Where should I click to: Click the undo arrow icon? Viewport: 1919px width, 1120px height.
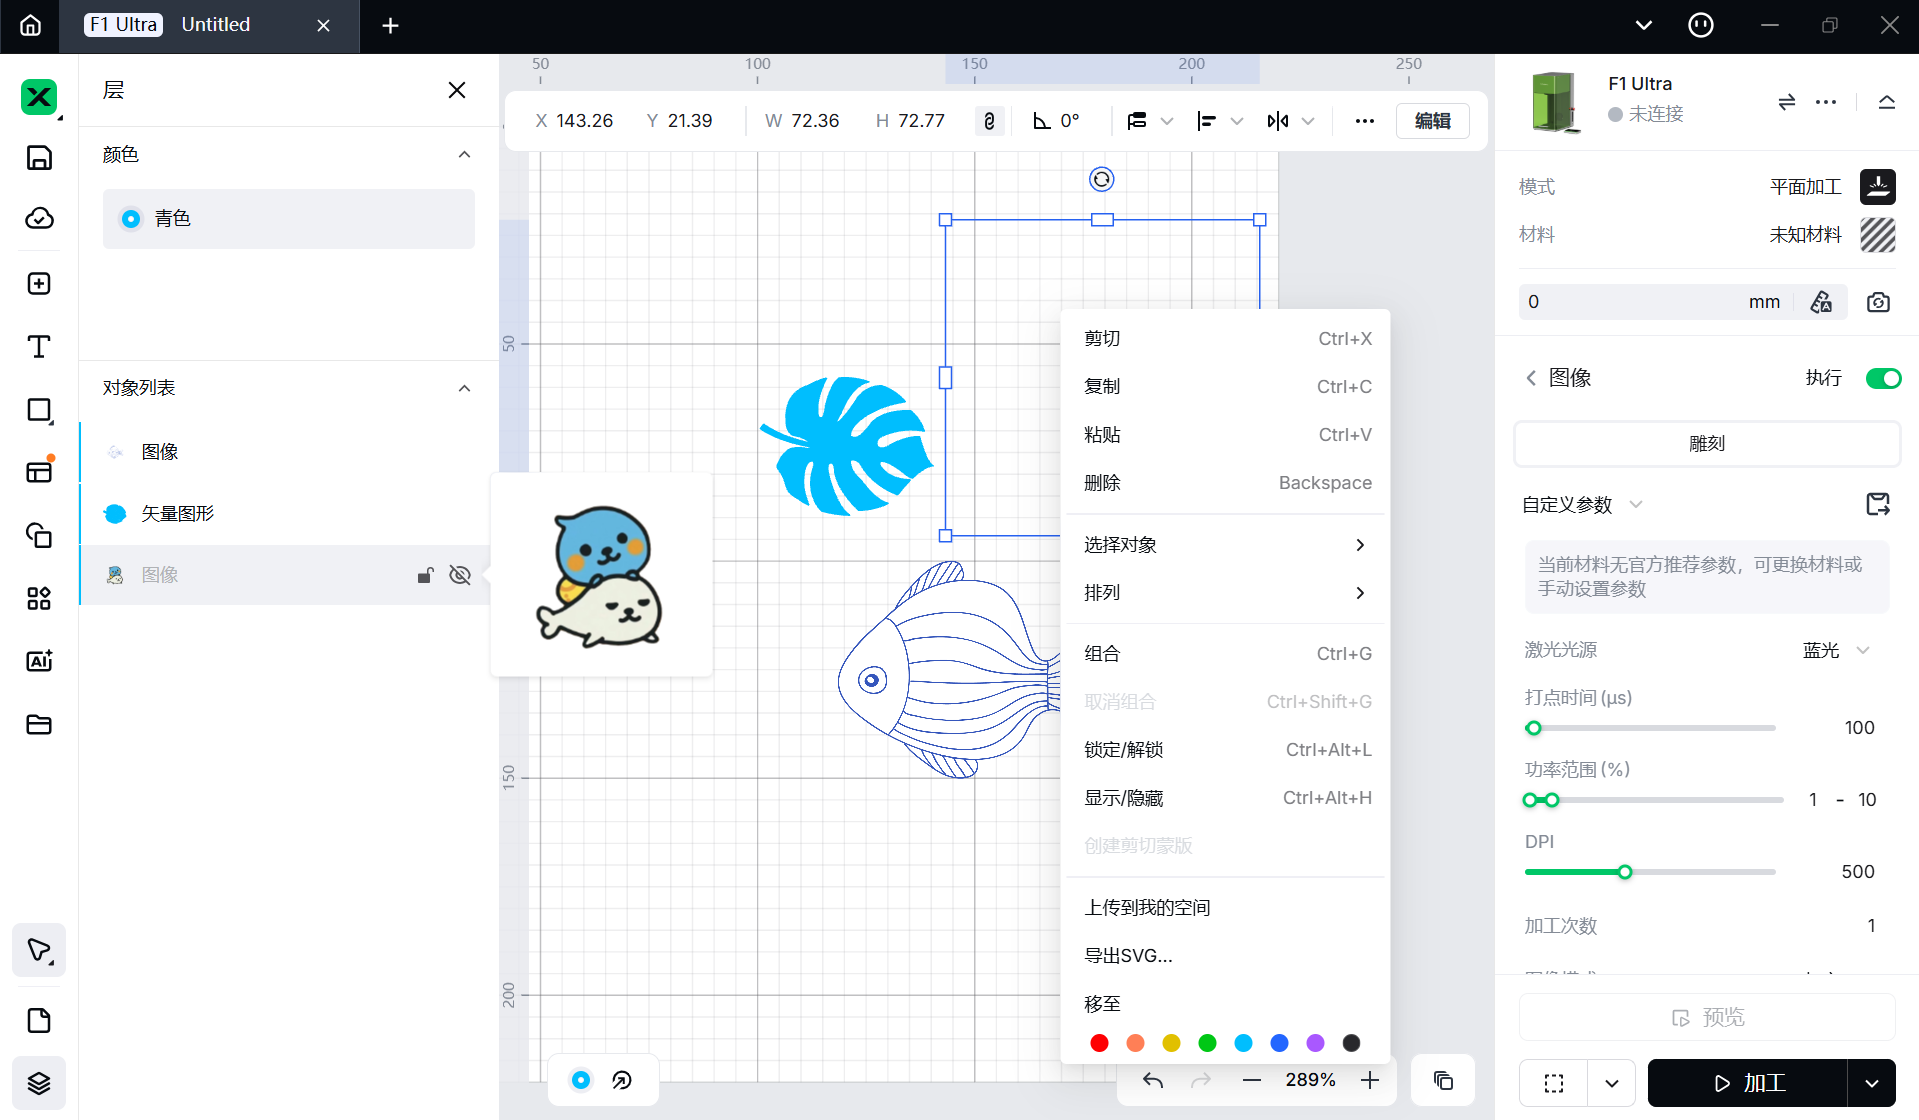(1153, 1080)
